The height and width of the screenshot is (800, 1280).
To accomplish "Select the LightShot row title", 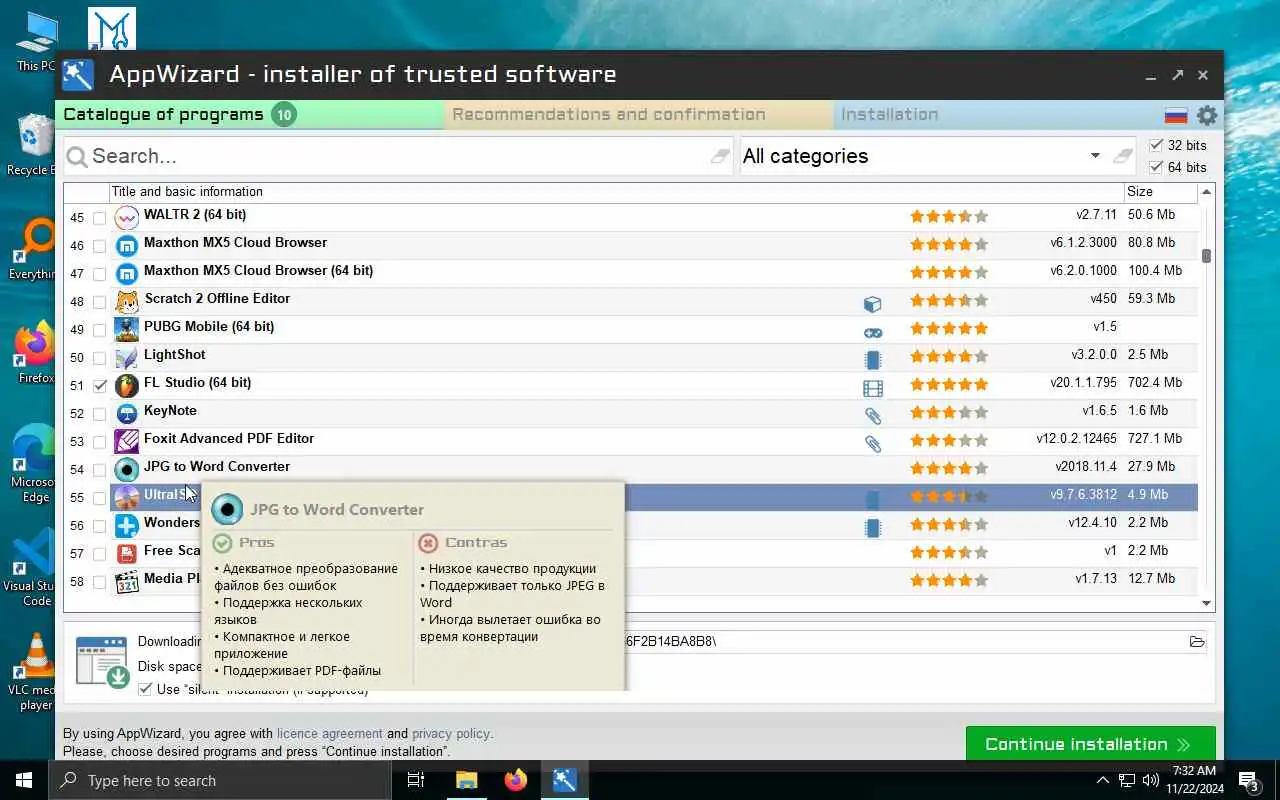I will click(175, 355).
